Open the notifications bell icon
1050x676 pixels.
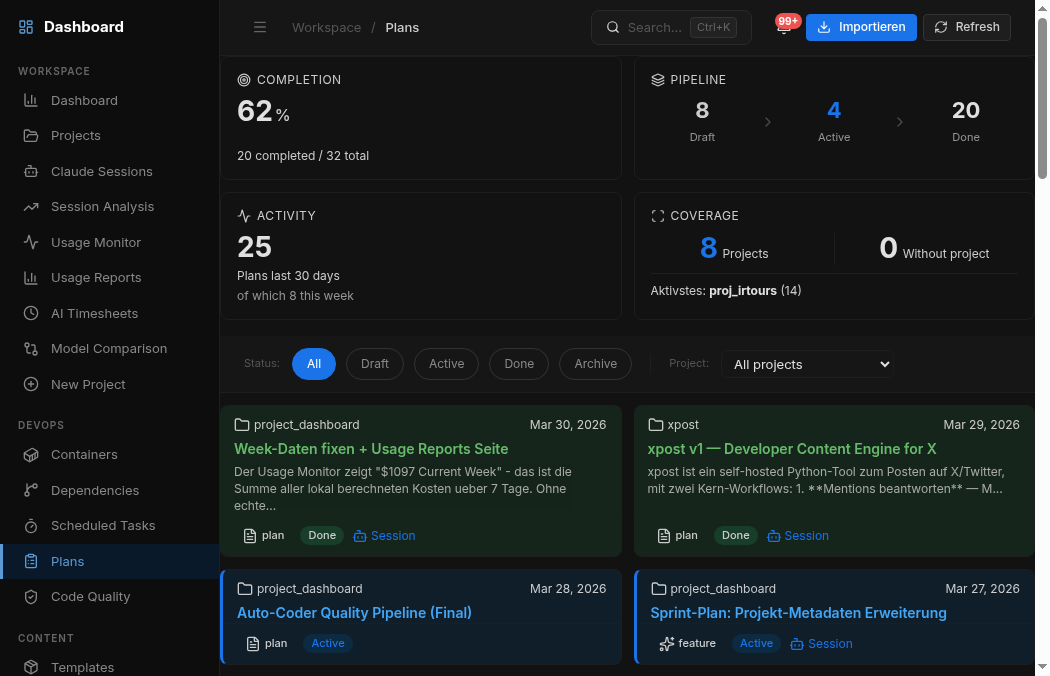coord(784,28)
